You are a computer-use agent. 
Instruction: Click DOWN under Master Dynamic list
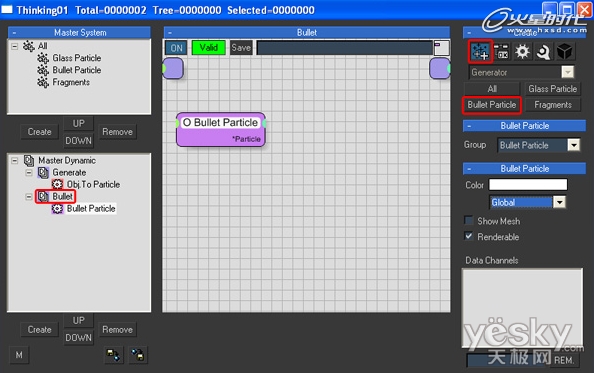tap(78, 337)
